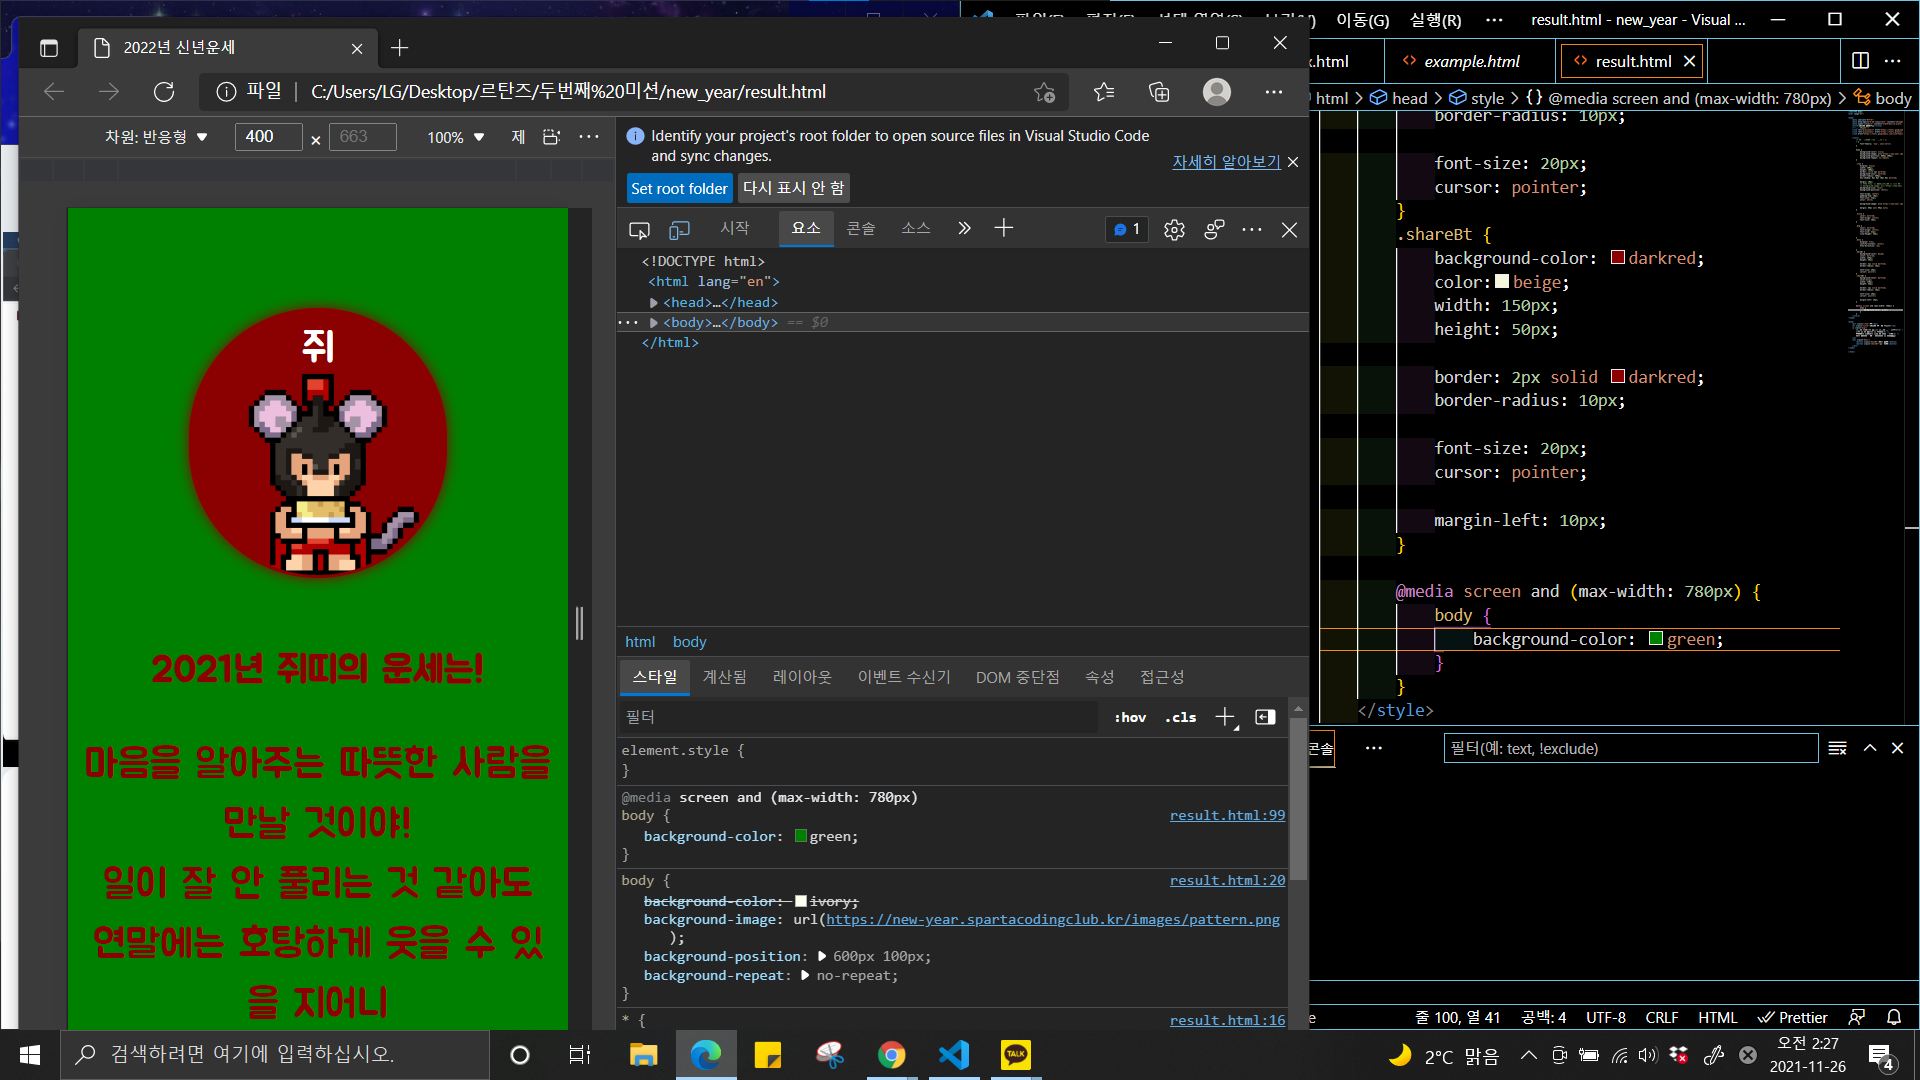The height and width of the screenshot is (1080, 1920).
Task: Click the new style rule plus icon
Action: (x=1225, y=717)
